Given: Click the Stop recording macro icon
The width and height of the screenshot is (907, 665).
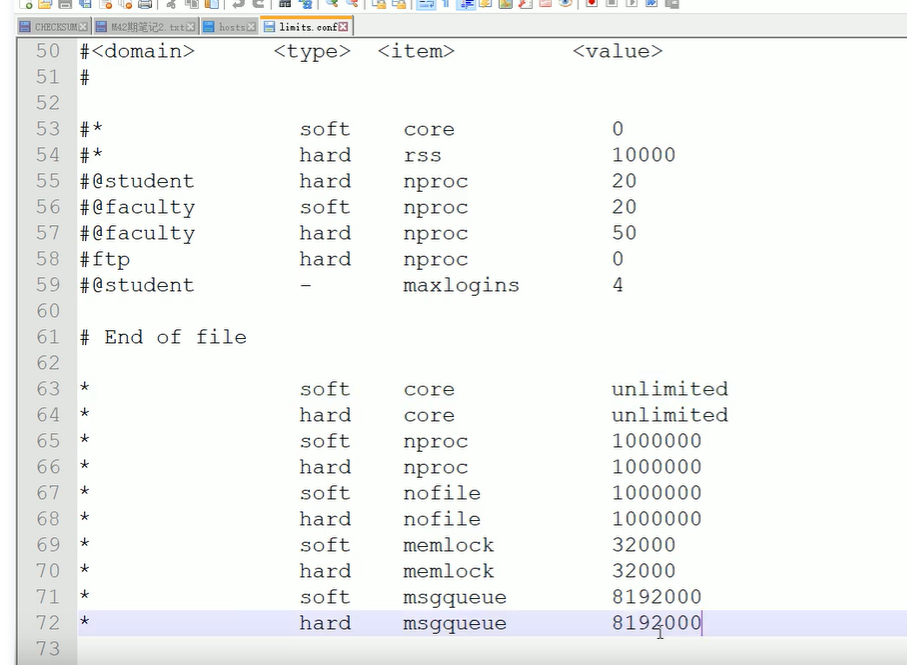Looking at the screenshot, I should pyautogui.click(x=612, y=3).
